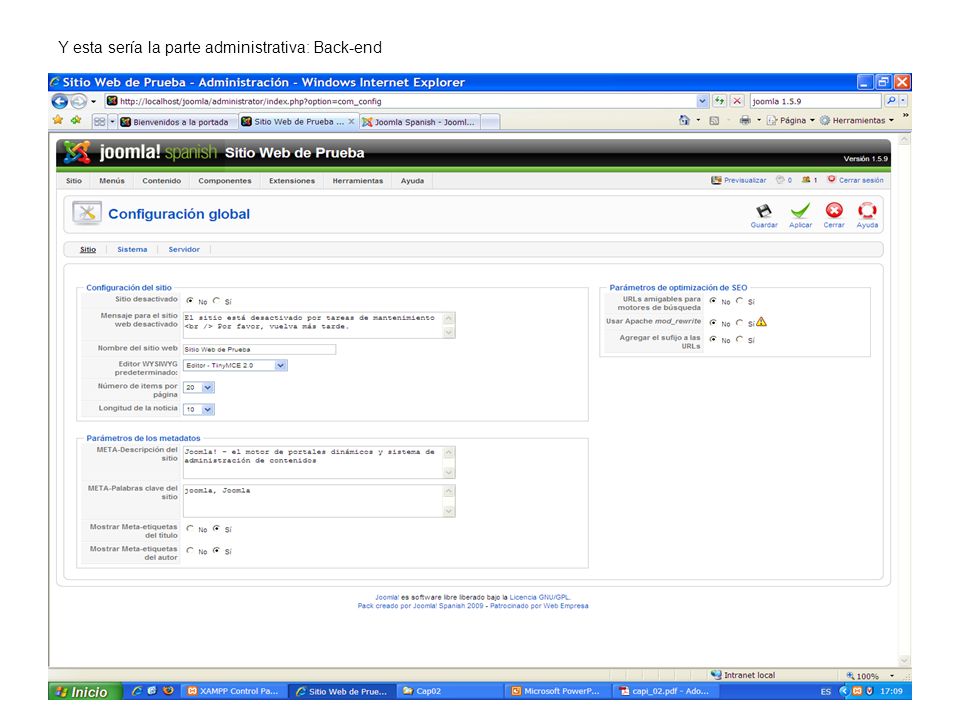Viewport: 960px width, 720px height.
Task: Open the Extensiones menu
Action: point(291,181)
